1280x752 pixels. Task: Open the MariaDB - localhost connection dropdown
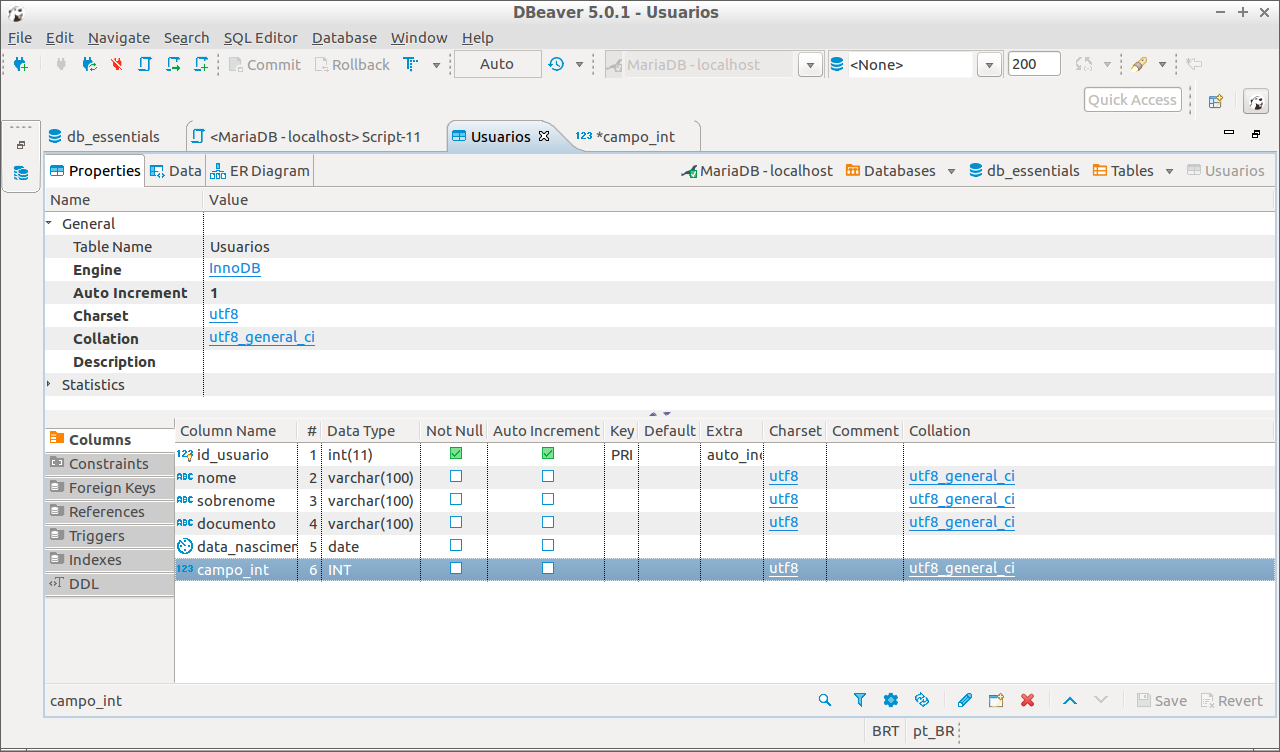(810, 65)
